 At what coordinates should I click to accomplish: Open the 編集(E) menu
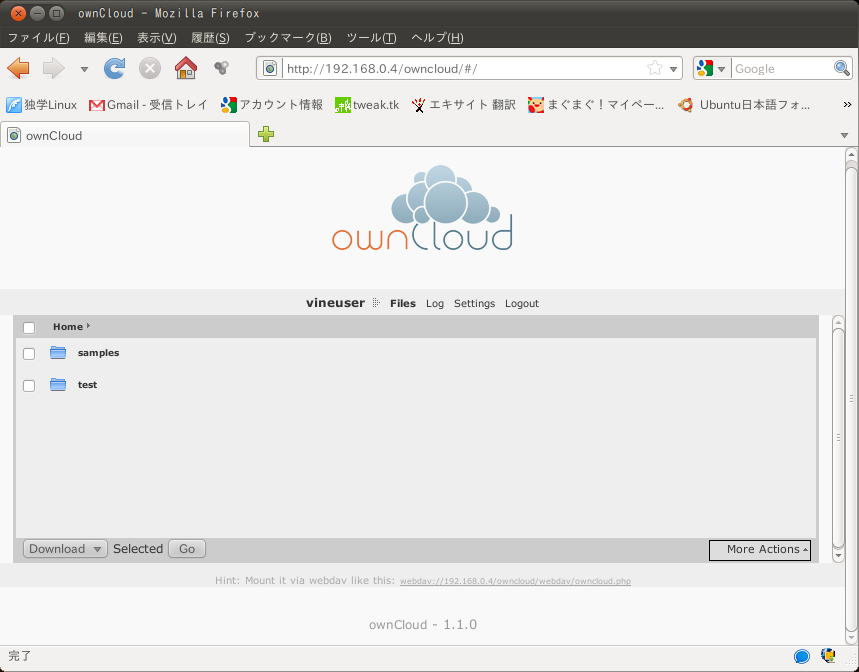[103, 38]
